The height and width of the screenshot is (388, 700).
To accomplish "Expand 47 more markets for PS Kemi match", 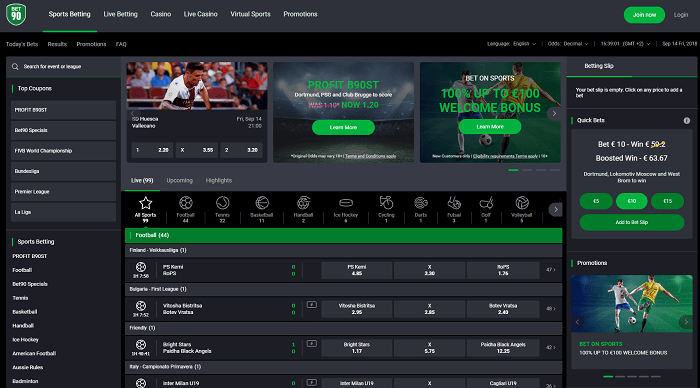I will (551, 270).
